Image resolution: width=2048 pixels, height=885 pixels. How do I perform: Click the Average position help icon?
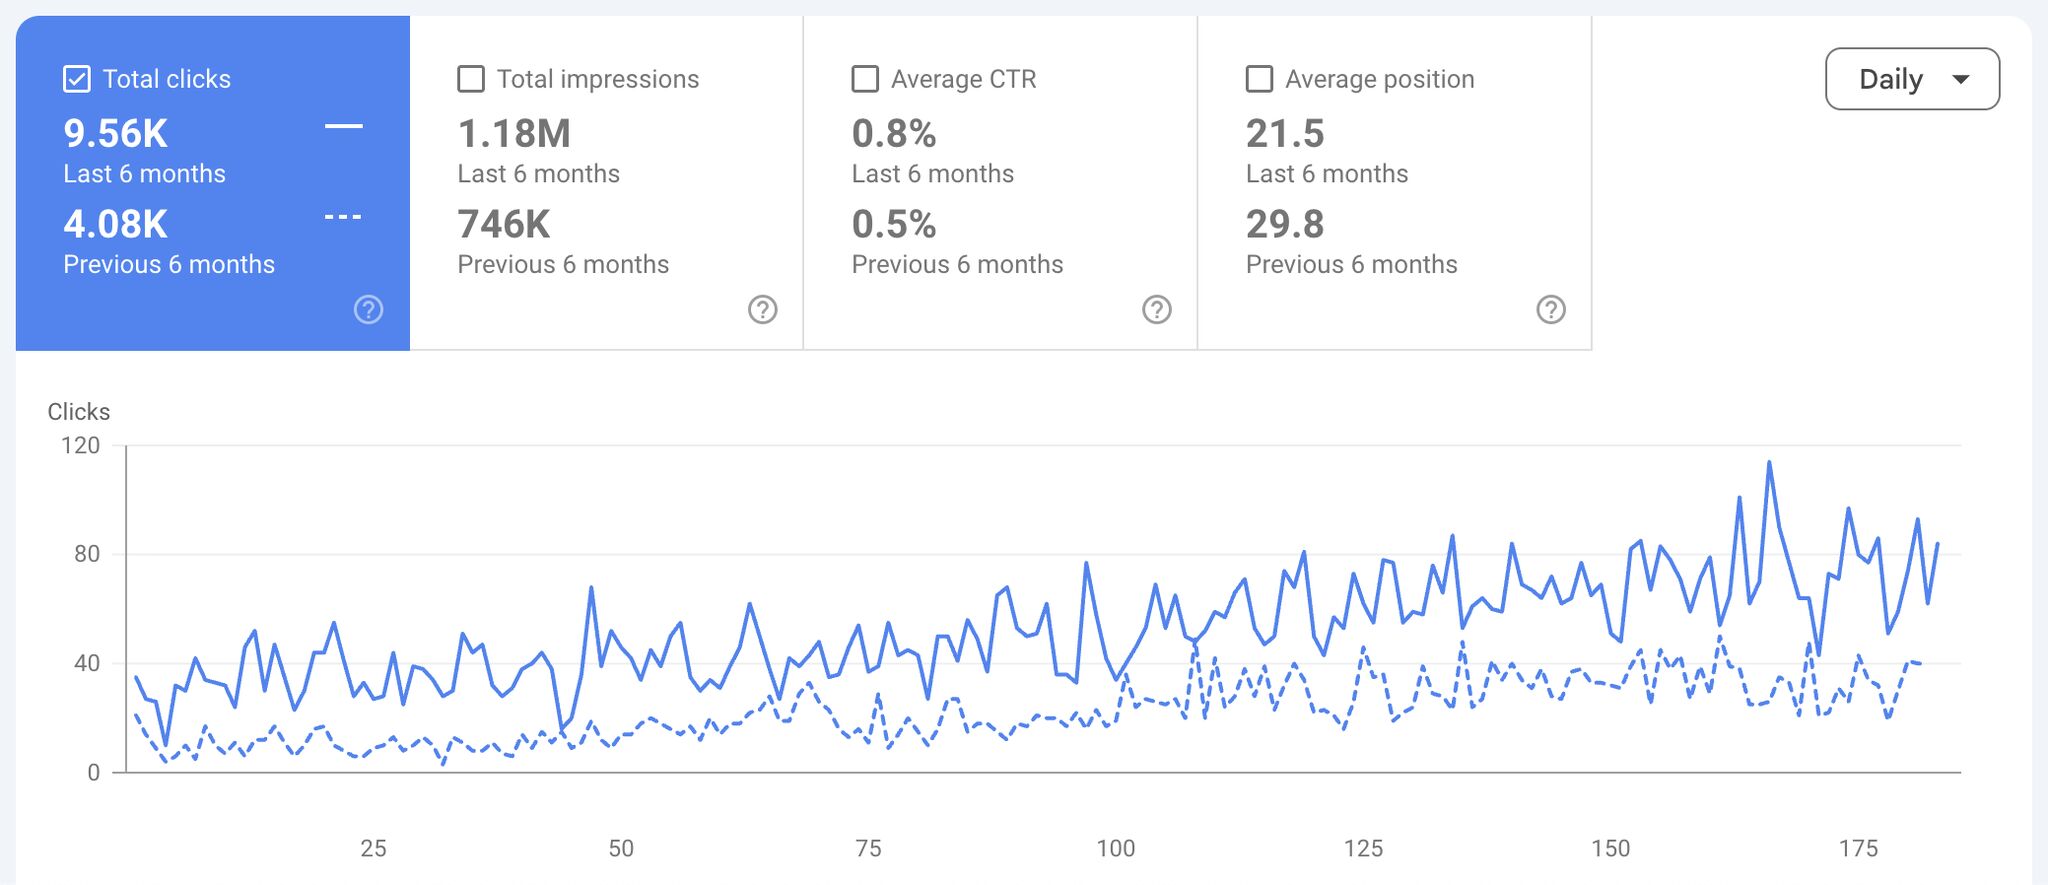coord(1550,310)
